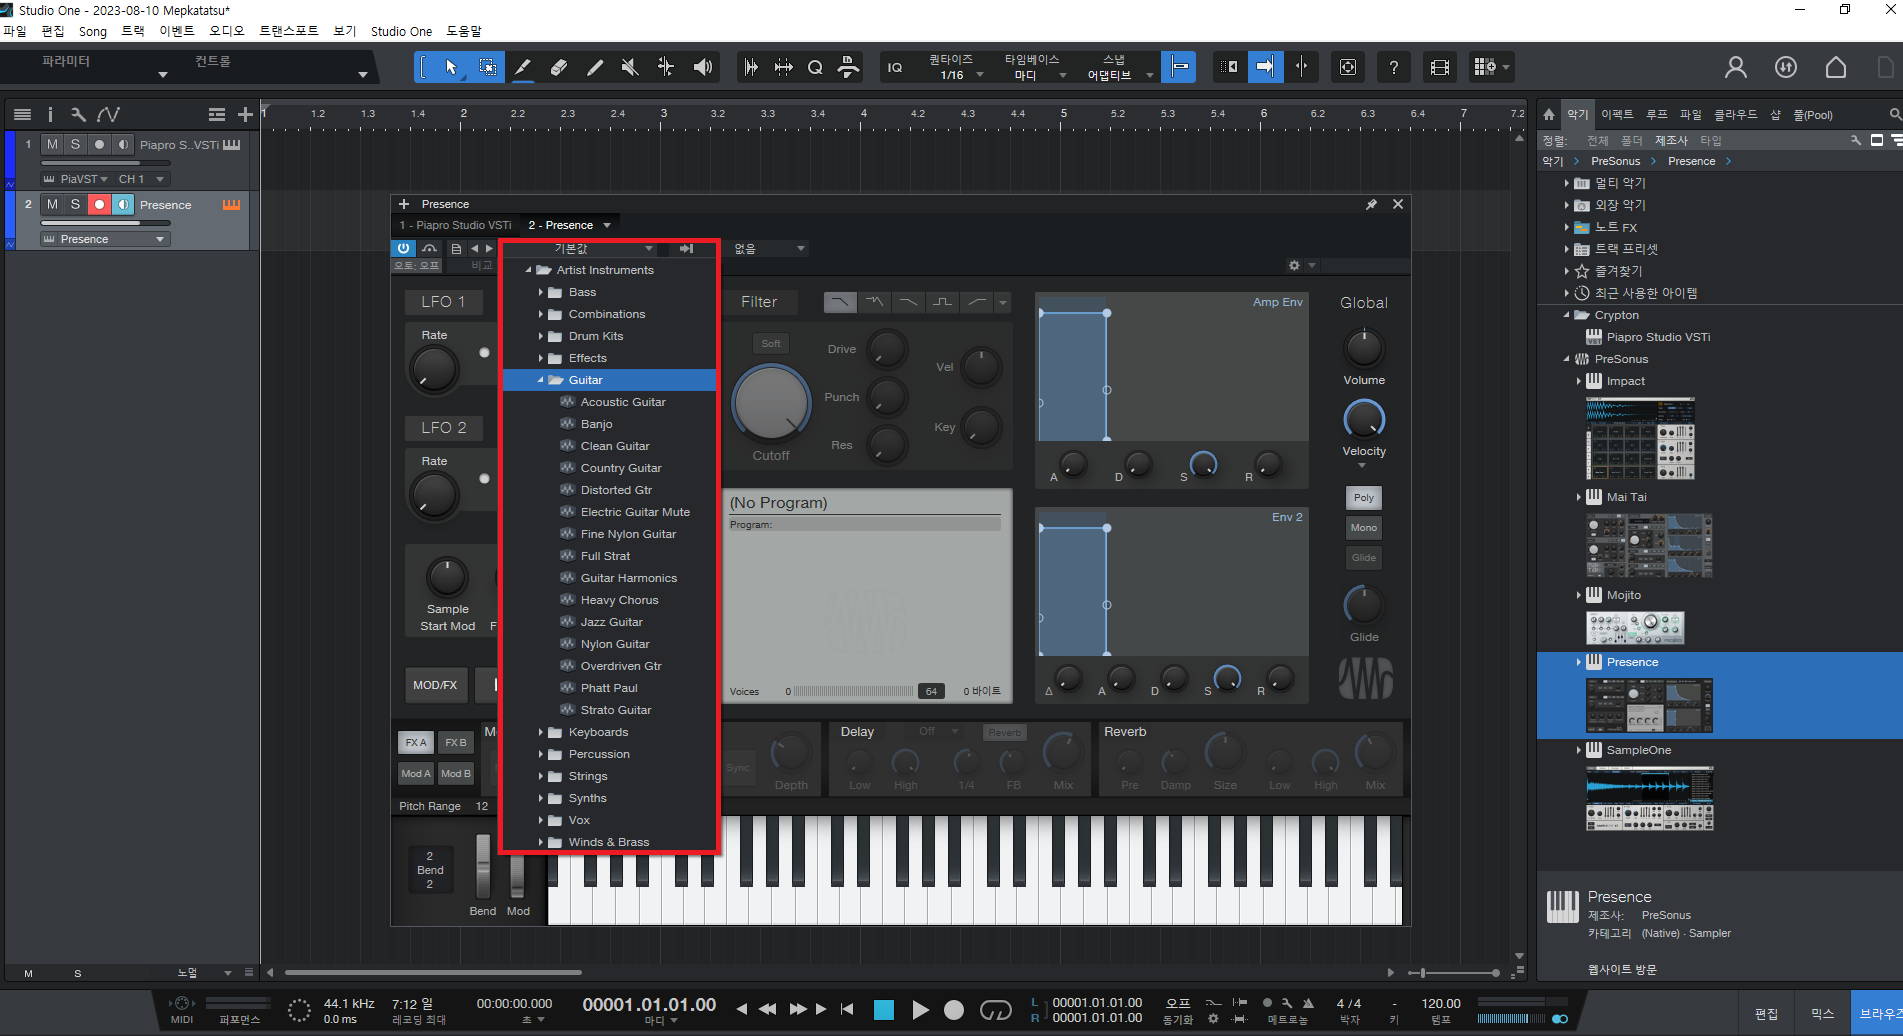Add a new track with plus icon
1903x1036 pixels.
click(245, 115)
